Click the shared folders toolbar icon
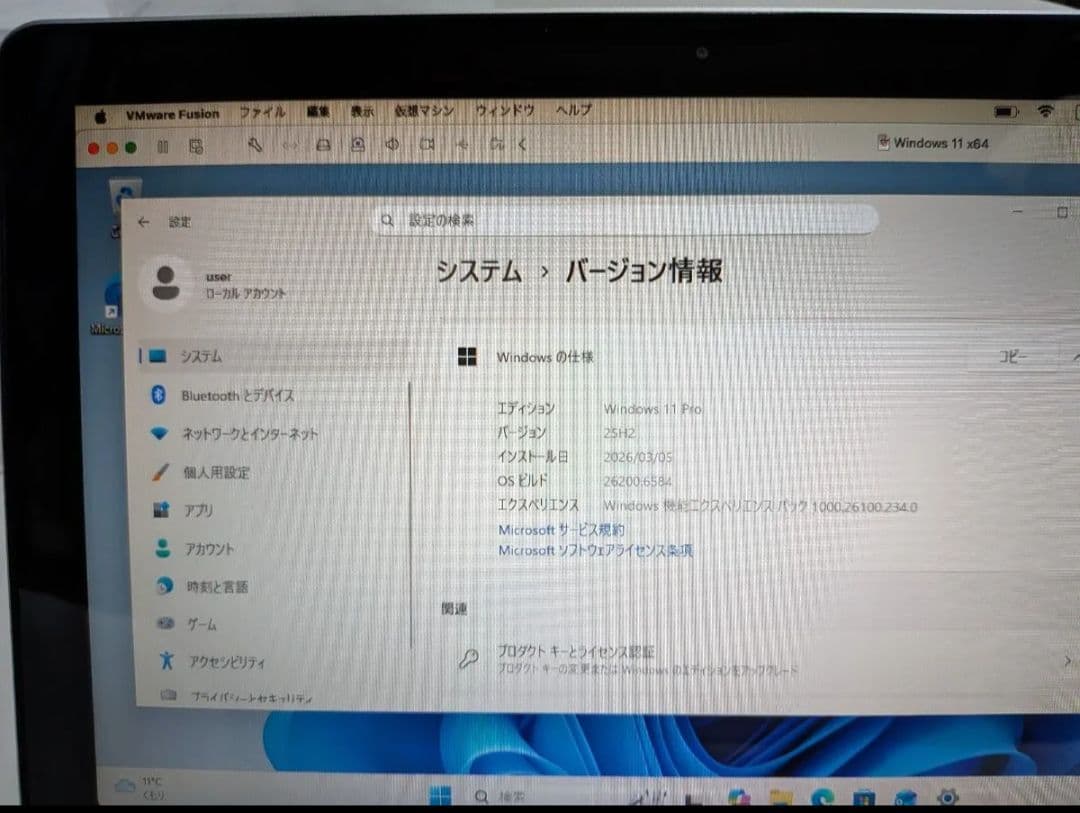The height and width of the screenshot is (813, 1080). [x=497, y=144]
